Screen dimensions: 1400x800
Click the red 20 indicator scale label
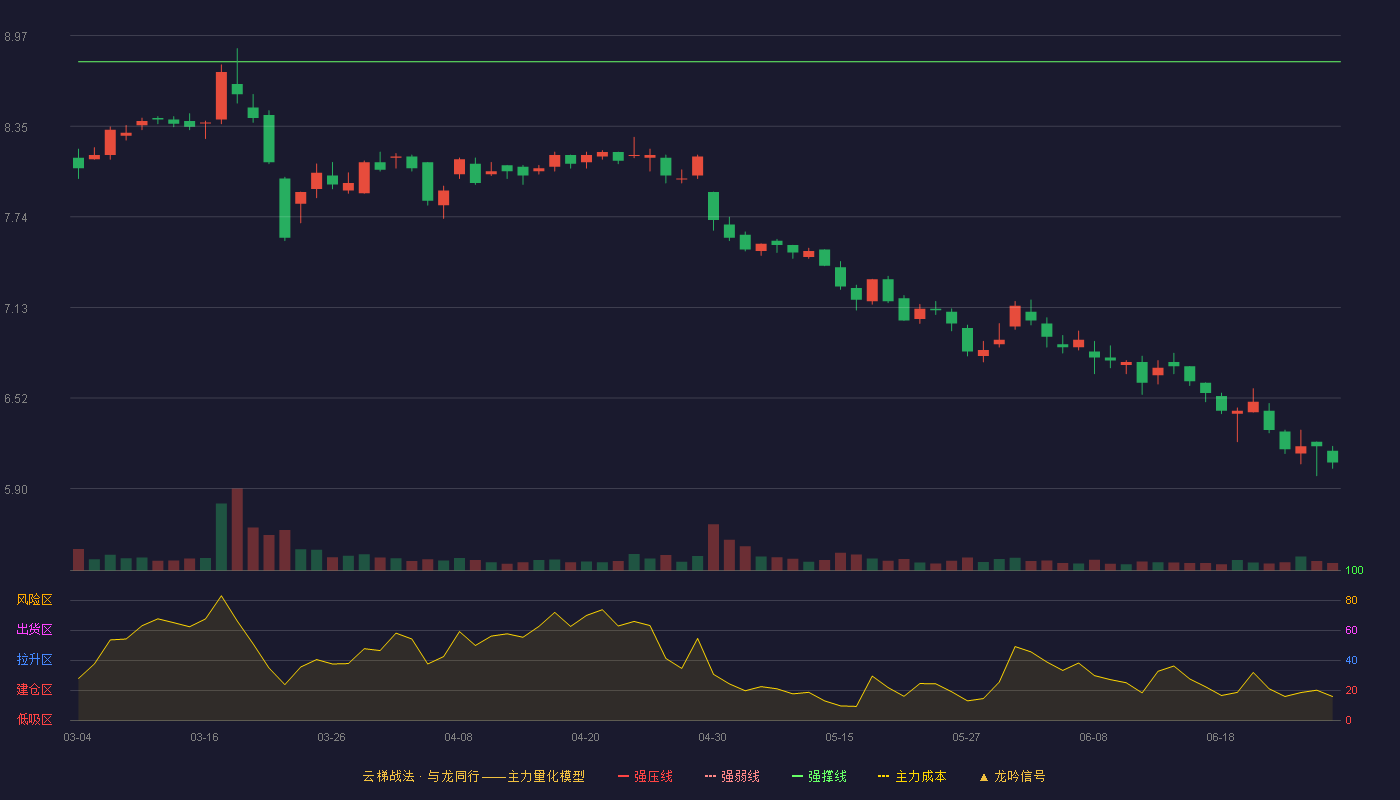(1351, 691)
